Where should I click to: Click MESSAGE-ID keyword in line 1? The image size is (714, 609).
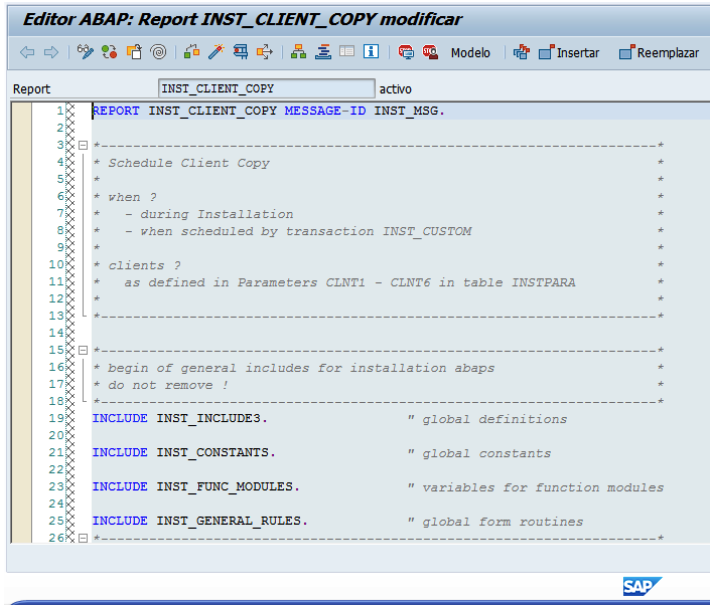[x=325, y=111]
